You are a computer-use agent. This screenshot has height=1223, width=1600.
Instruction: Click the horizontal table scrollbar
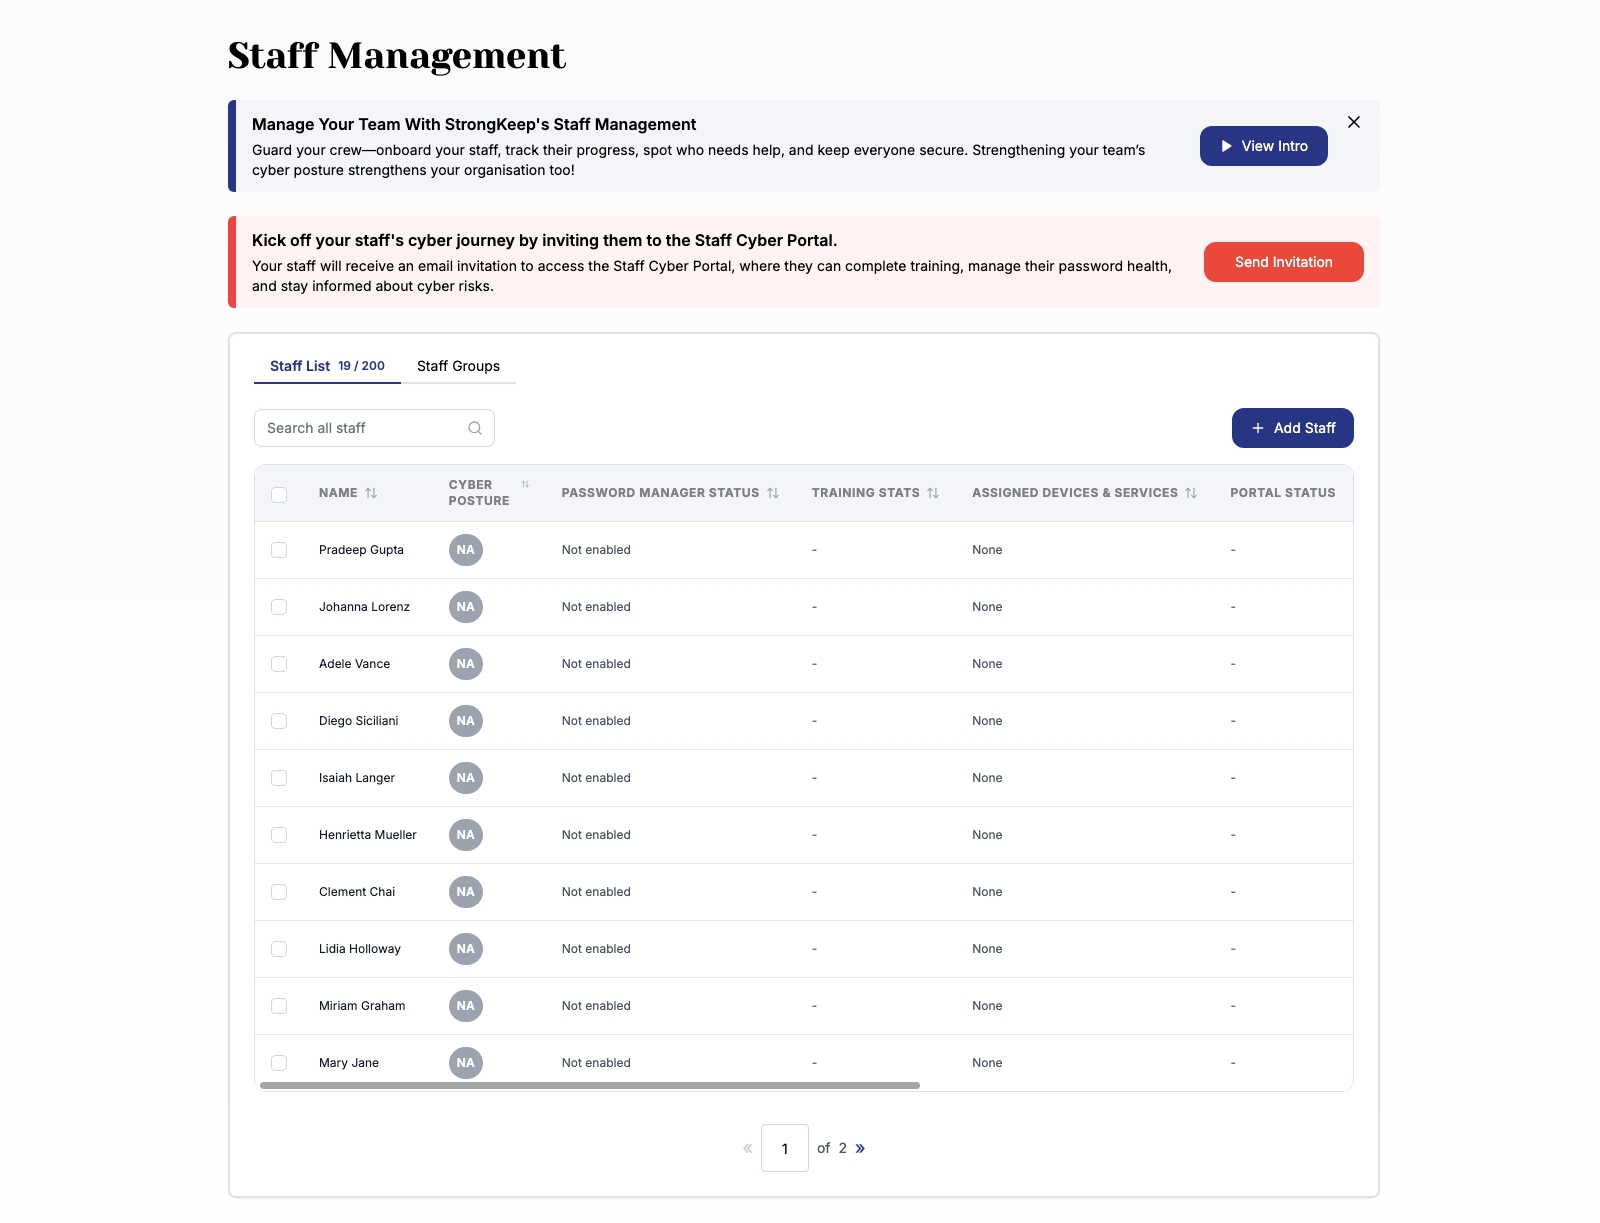589,1085
